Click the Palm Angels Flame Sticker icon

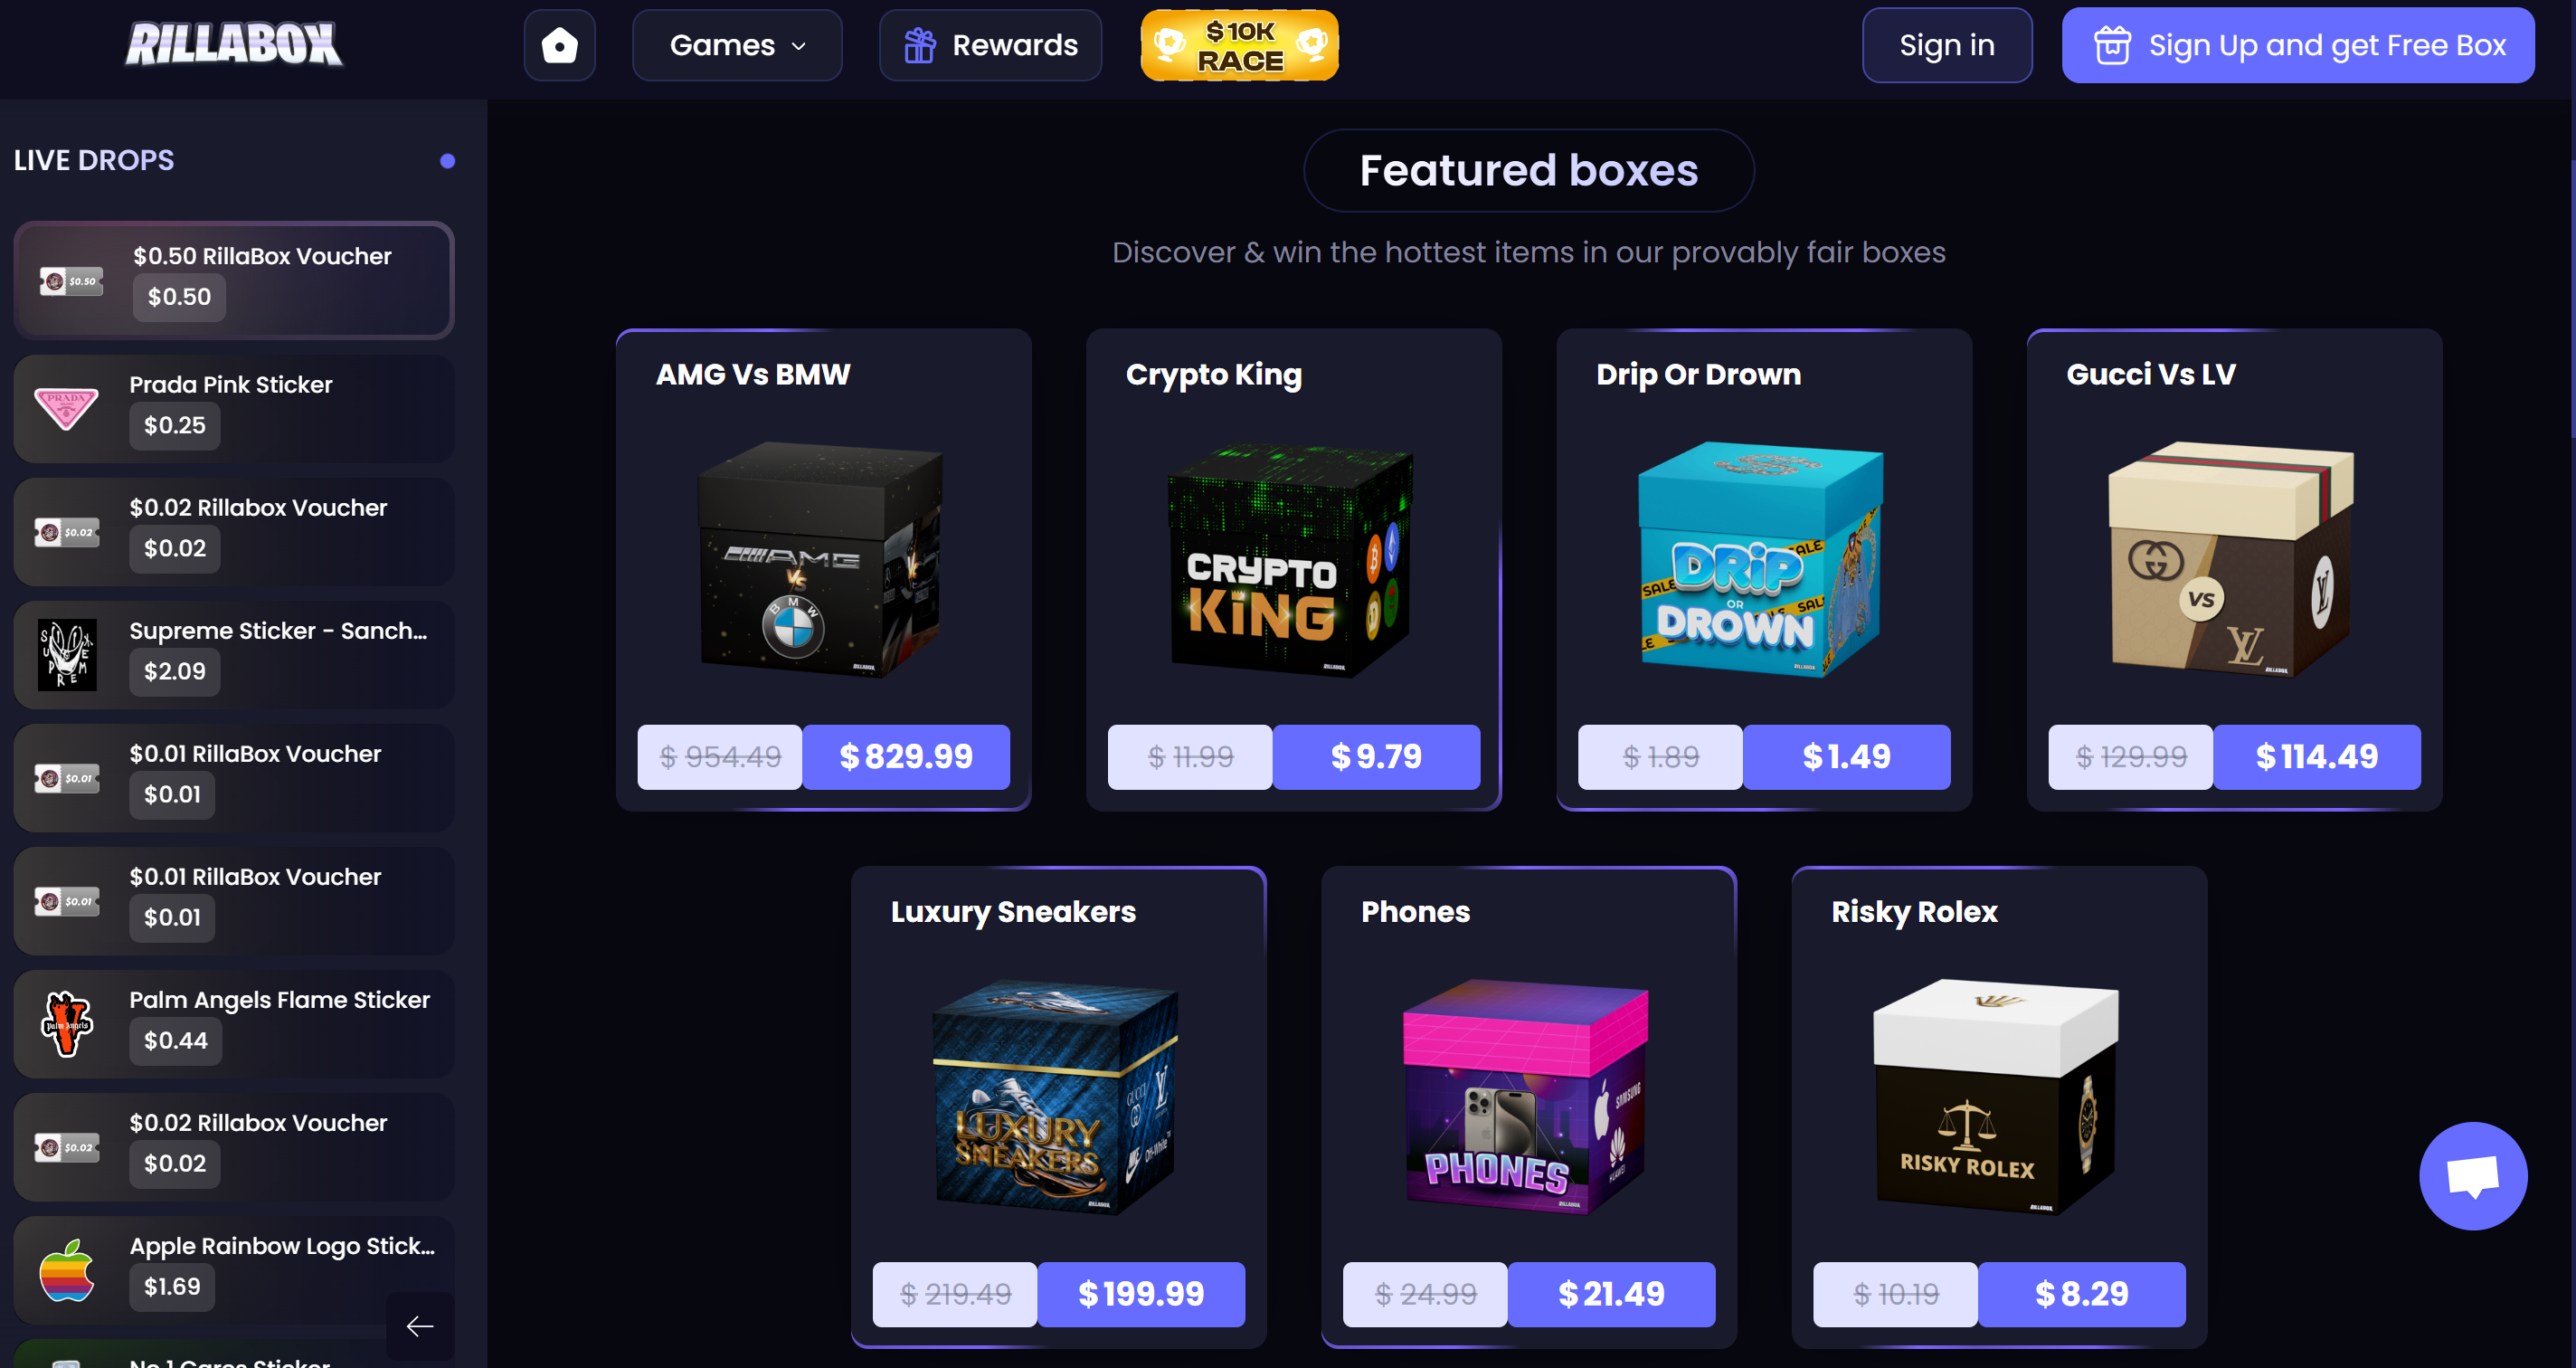tap(67, 1023)
